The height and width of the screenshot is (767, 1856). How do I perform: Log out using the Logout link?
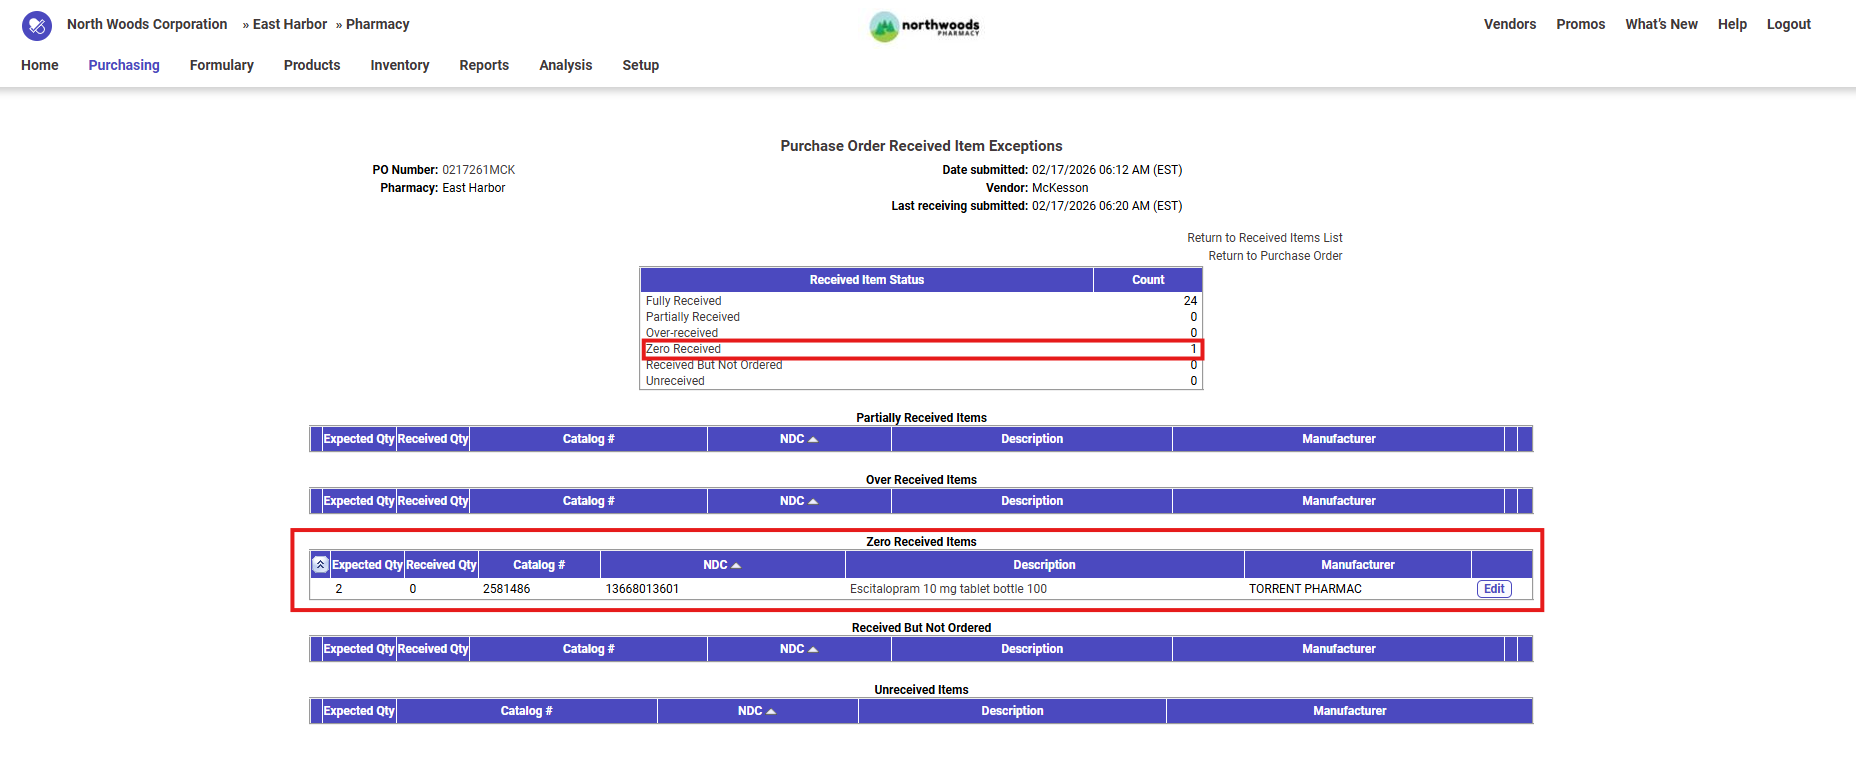[1788, 24]
